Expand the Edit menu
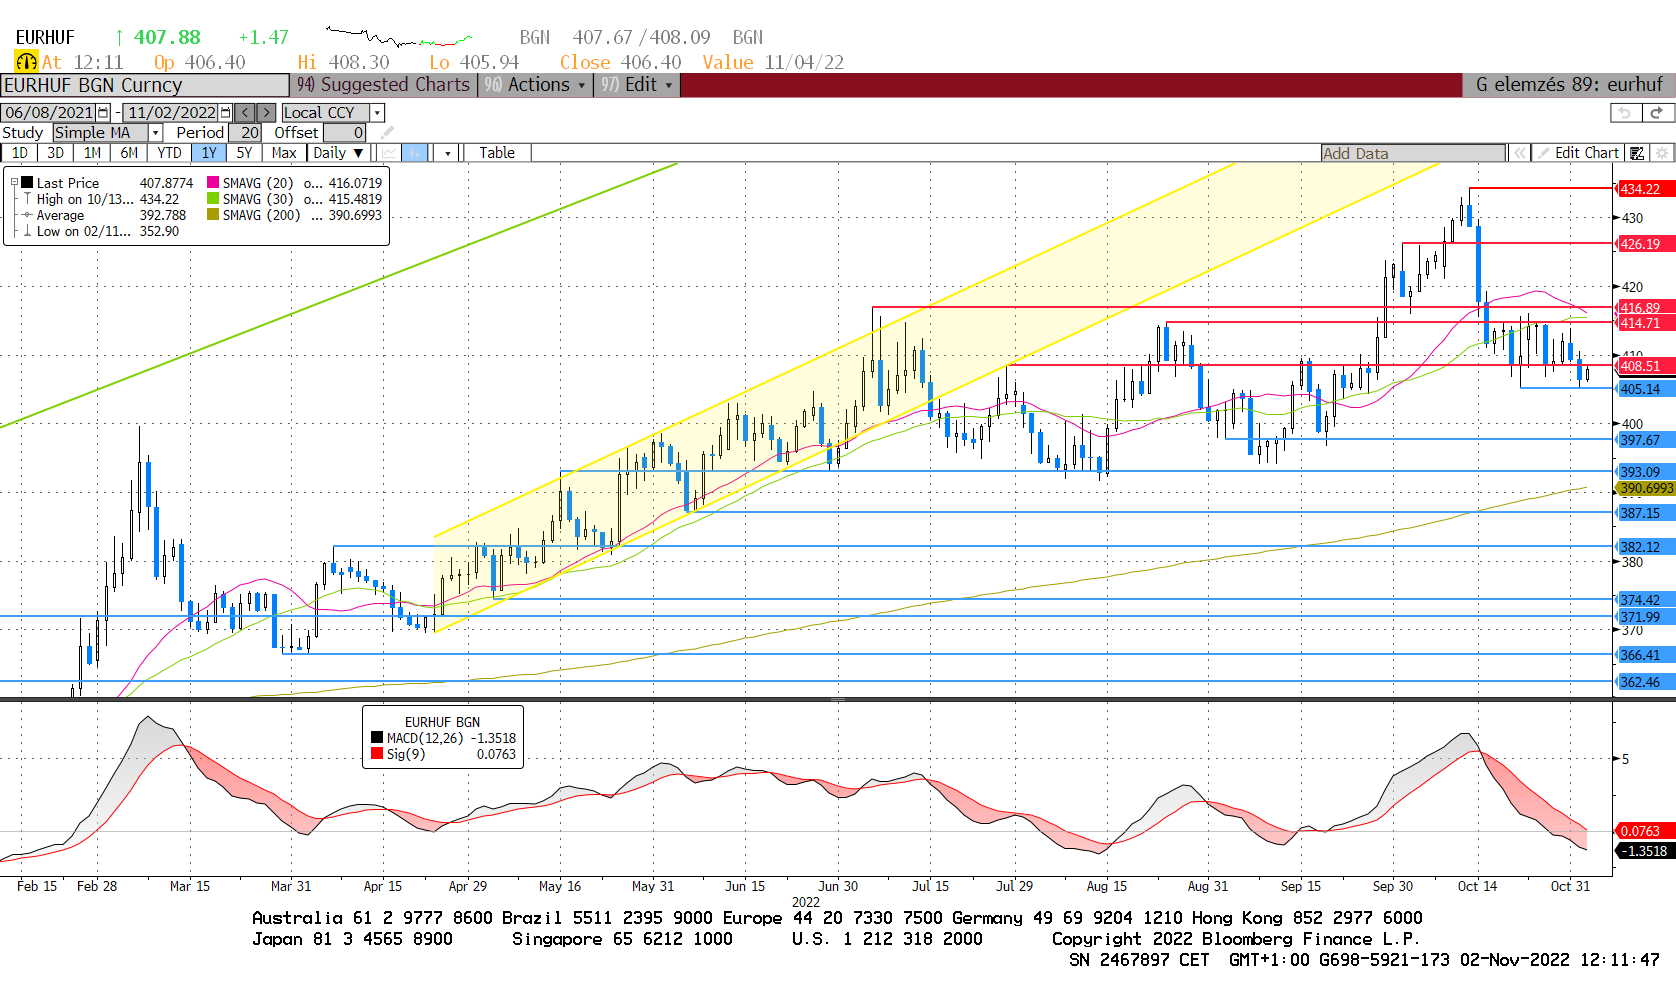 (638, 85)
